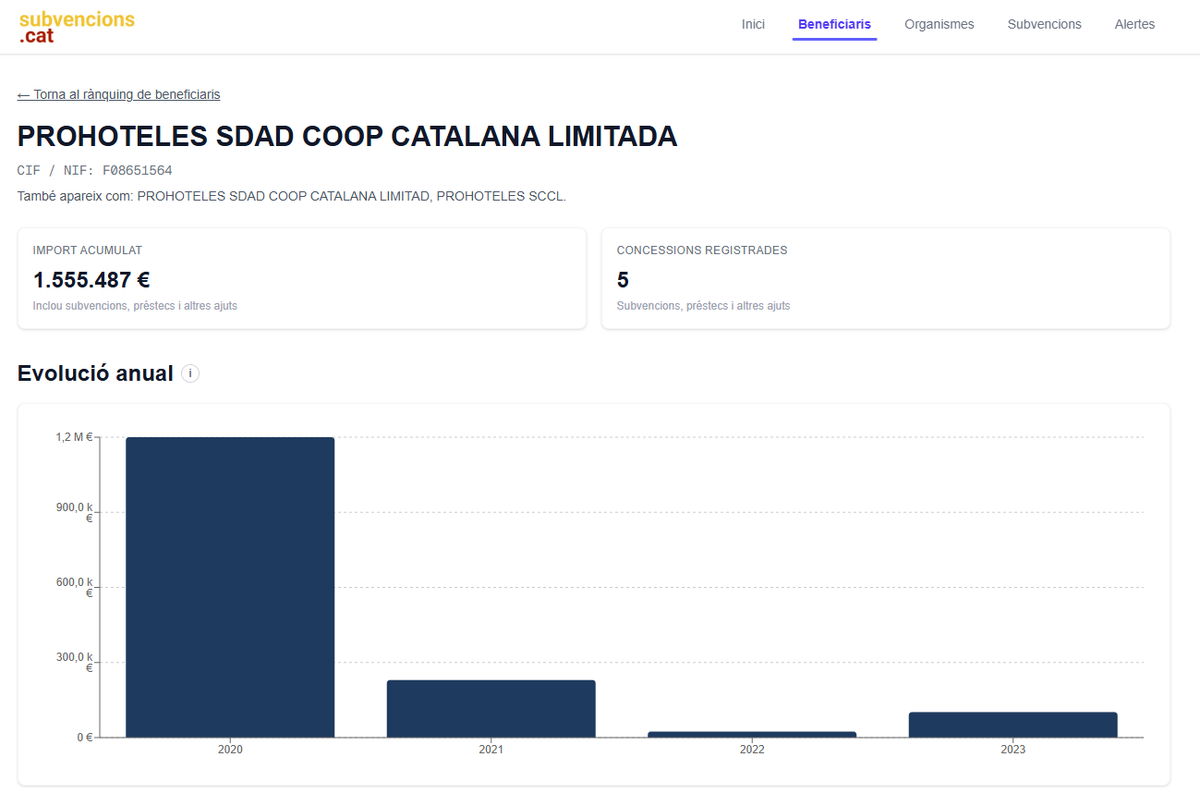
Task: Click the 2020 bar in the chart
Action: 230,587
